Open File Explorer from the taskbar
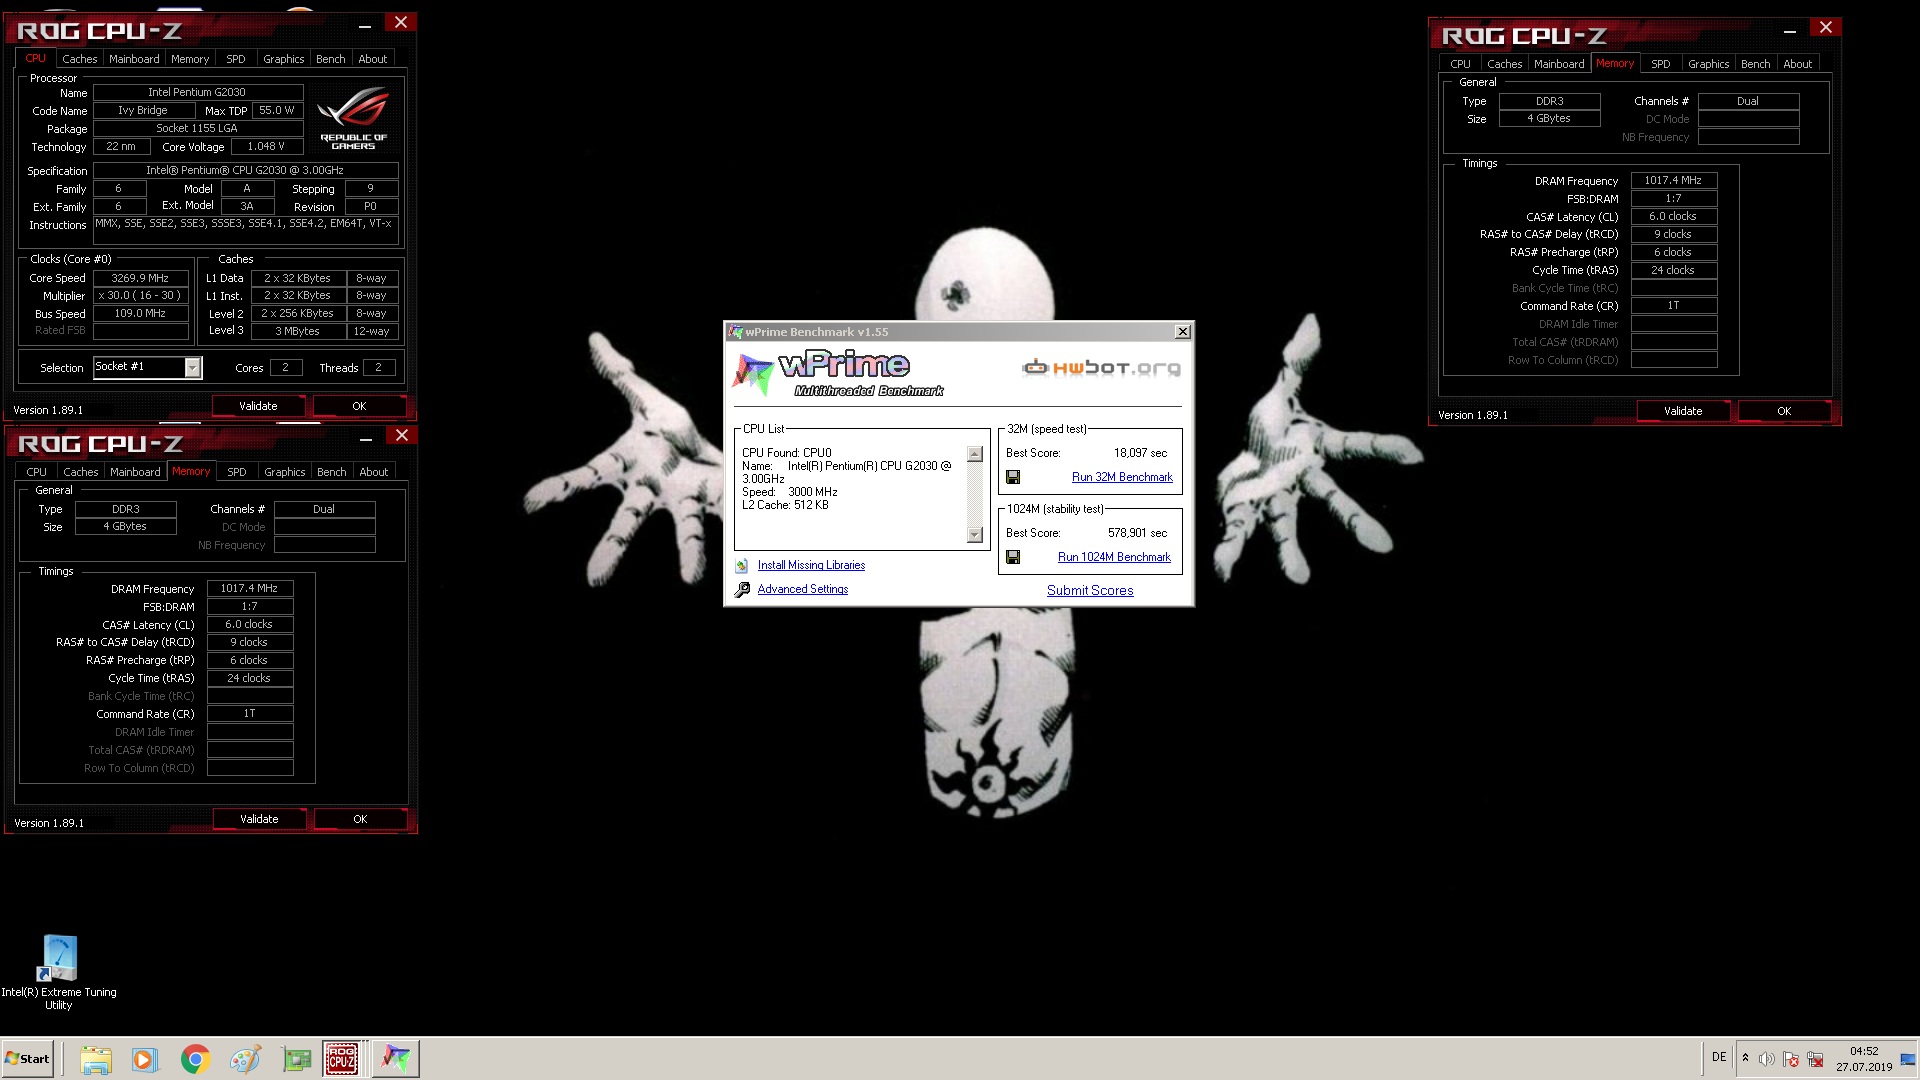The image size is (1920, 1080). pyautogui.click(x=96, y=1059)
